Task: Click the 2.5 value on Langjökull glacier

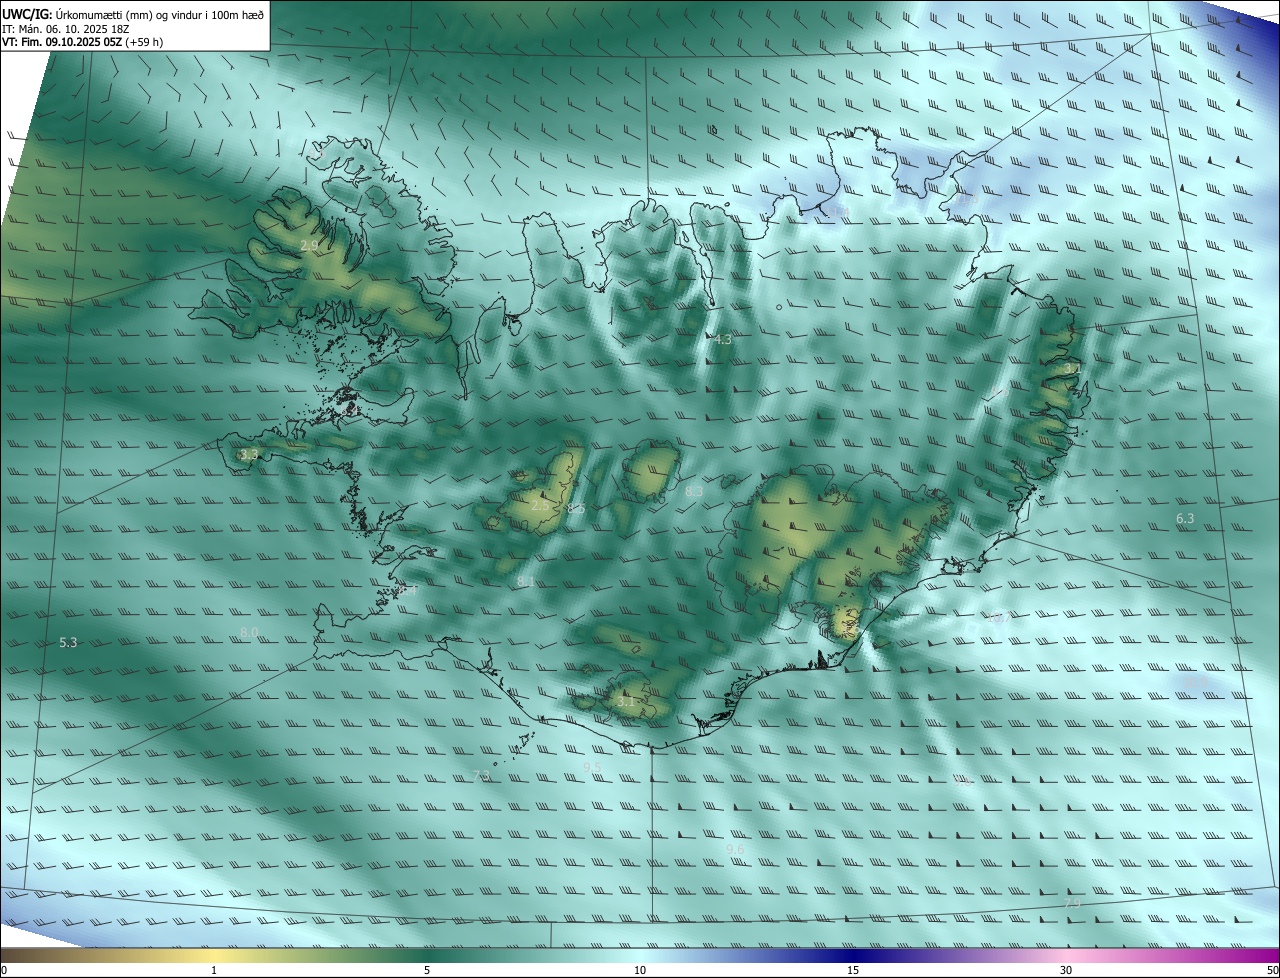Action: tap(539, 506)
